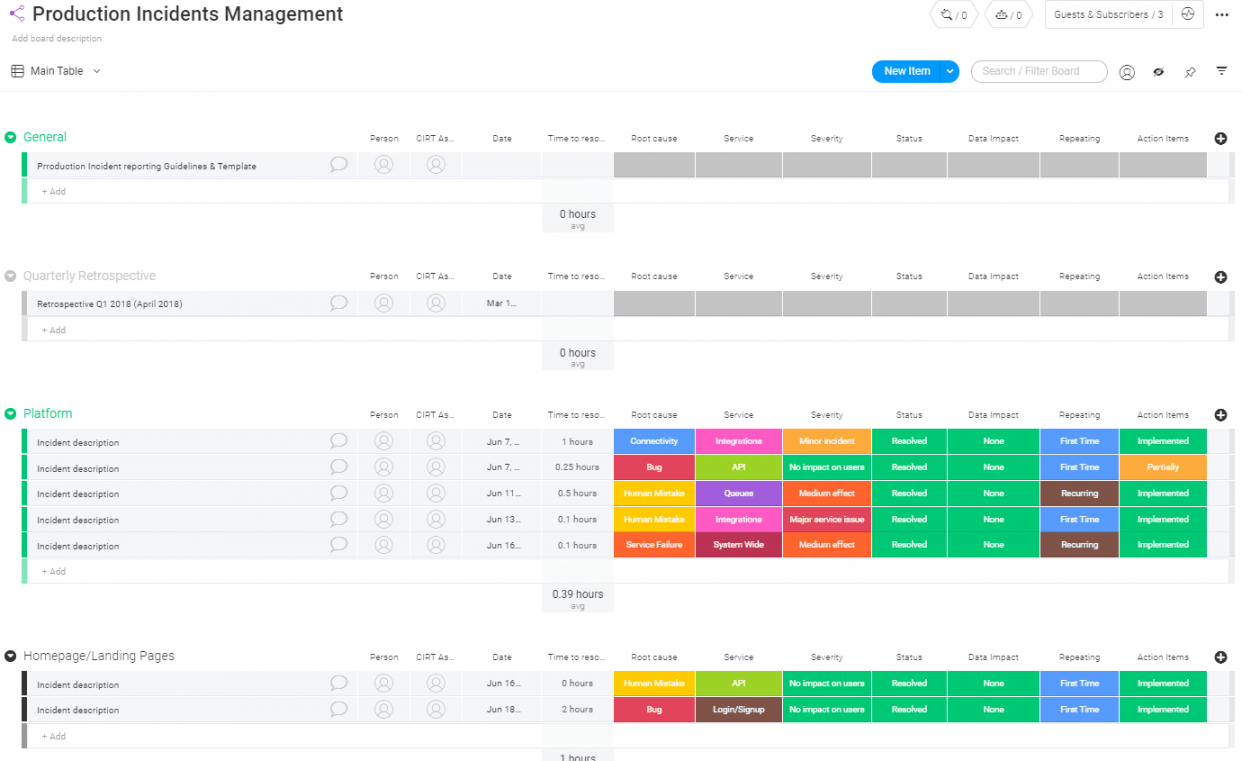Screen dimensions: 1242x761
Task: Click the System Wide service cell
Action: tap(739, 545)
